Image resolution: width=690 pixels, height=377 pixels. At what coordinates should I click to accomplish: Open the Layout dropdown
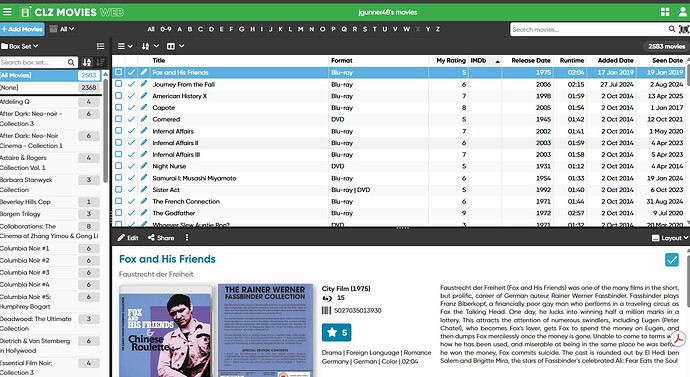click(x=669, y=238)
